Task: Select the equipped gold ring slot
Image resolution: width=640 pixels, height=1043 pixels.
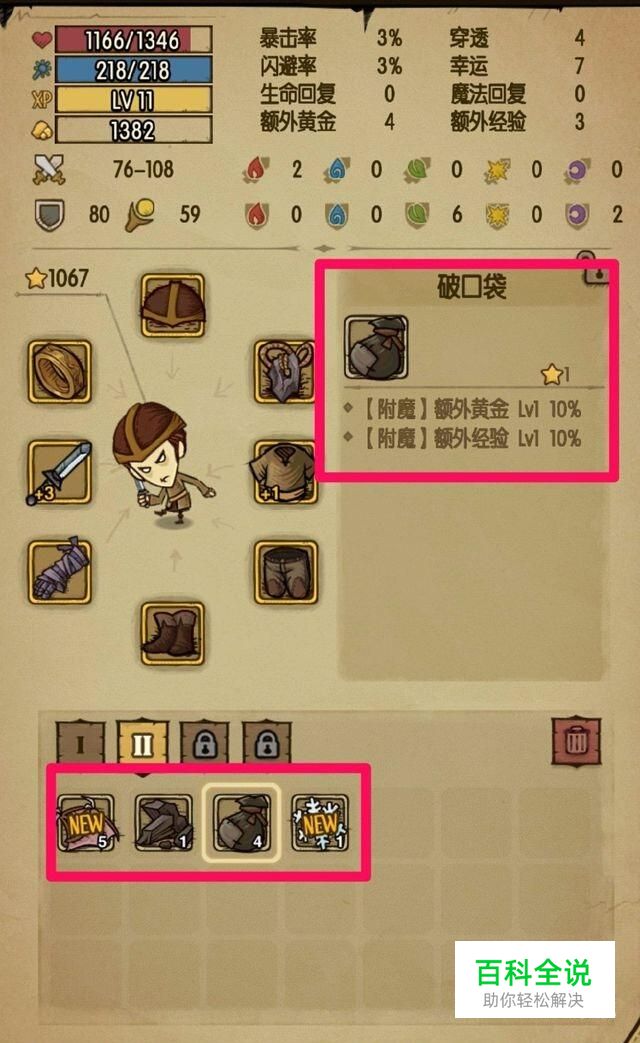Action: (59, 371)
